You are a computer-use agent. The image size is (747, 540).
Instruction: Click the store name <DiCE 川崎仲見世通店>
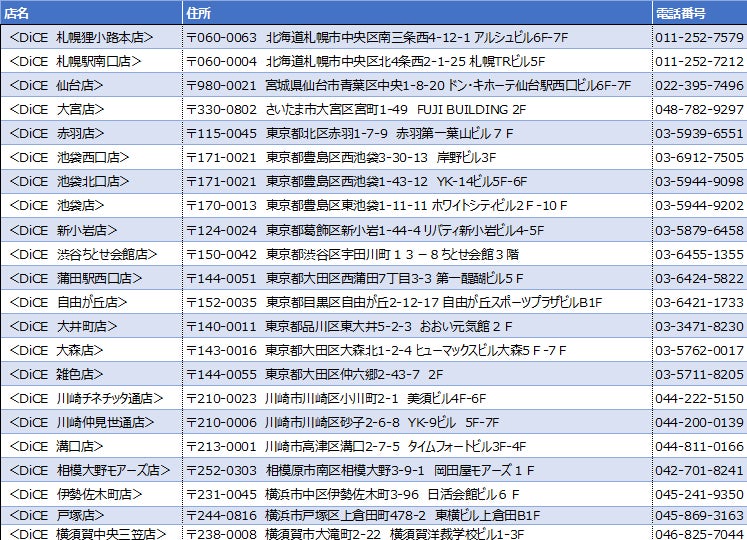(x=82, y=422)
